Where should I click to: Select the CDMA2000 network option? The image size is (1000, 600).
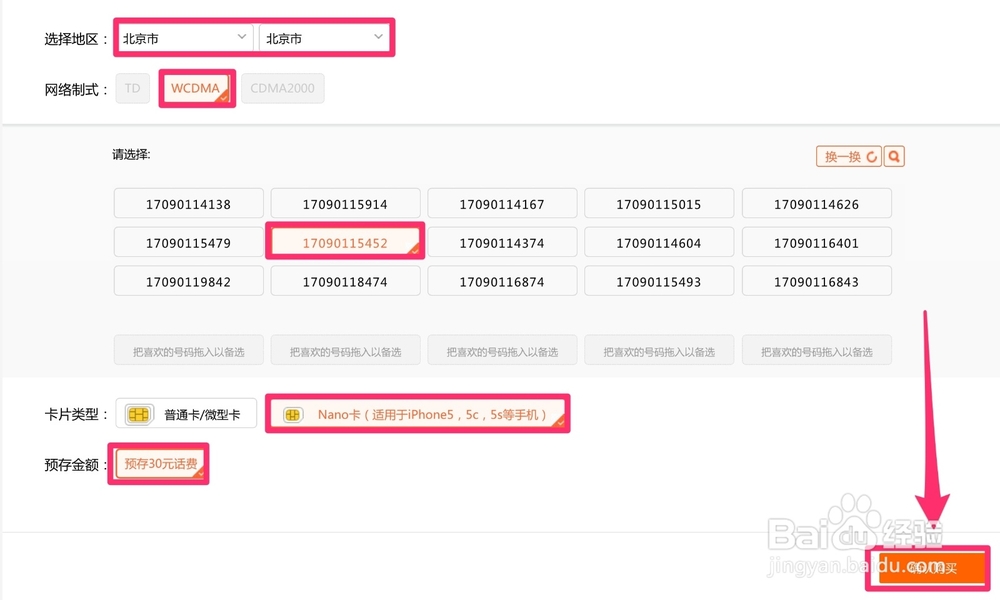click(x=283, y=88)
